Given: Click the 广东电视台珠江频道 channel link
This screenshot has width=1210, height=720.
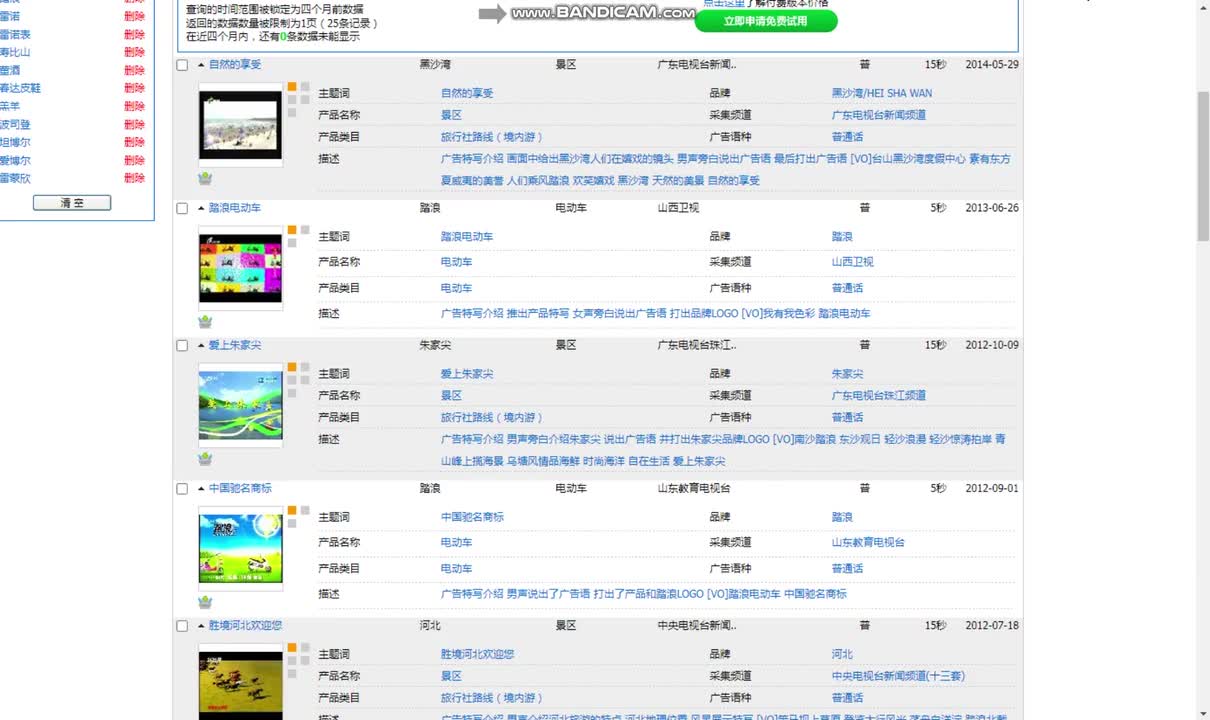Looking at the screenshot, I should [x=879, y=396].
